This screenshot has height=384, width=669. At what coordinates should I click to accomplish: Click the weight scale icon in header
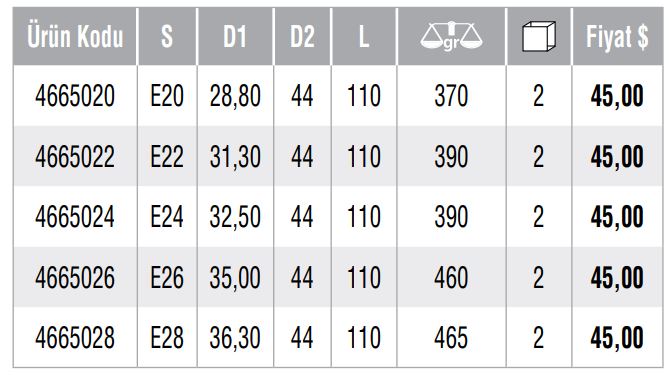click(451, 36)
